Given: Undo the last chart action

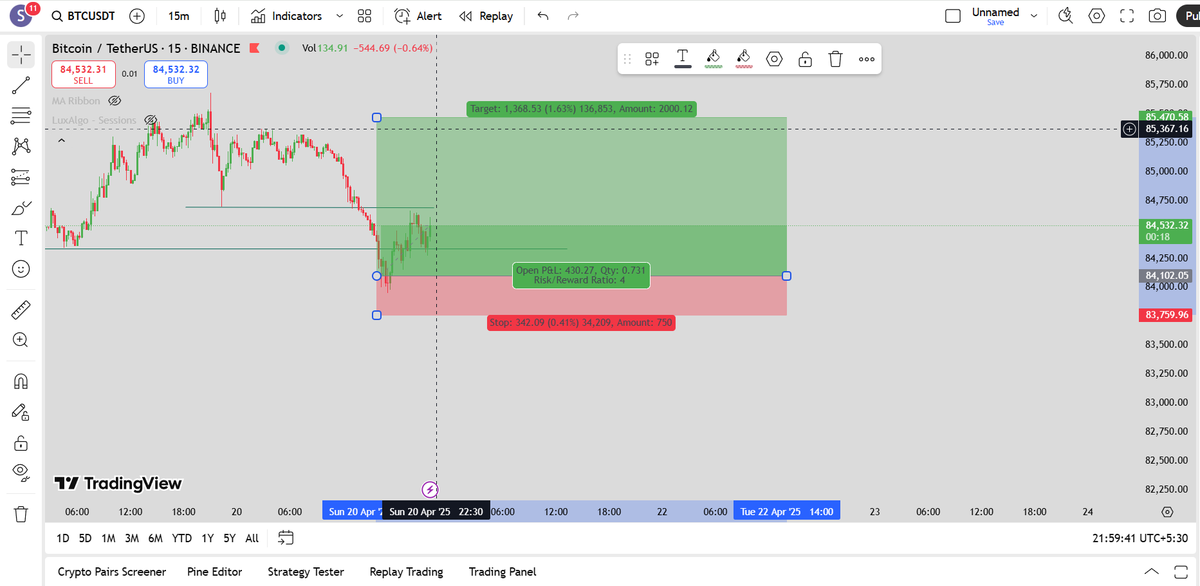Looking at the screenshot, I should (x=543, y=16).
